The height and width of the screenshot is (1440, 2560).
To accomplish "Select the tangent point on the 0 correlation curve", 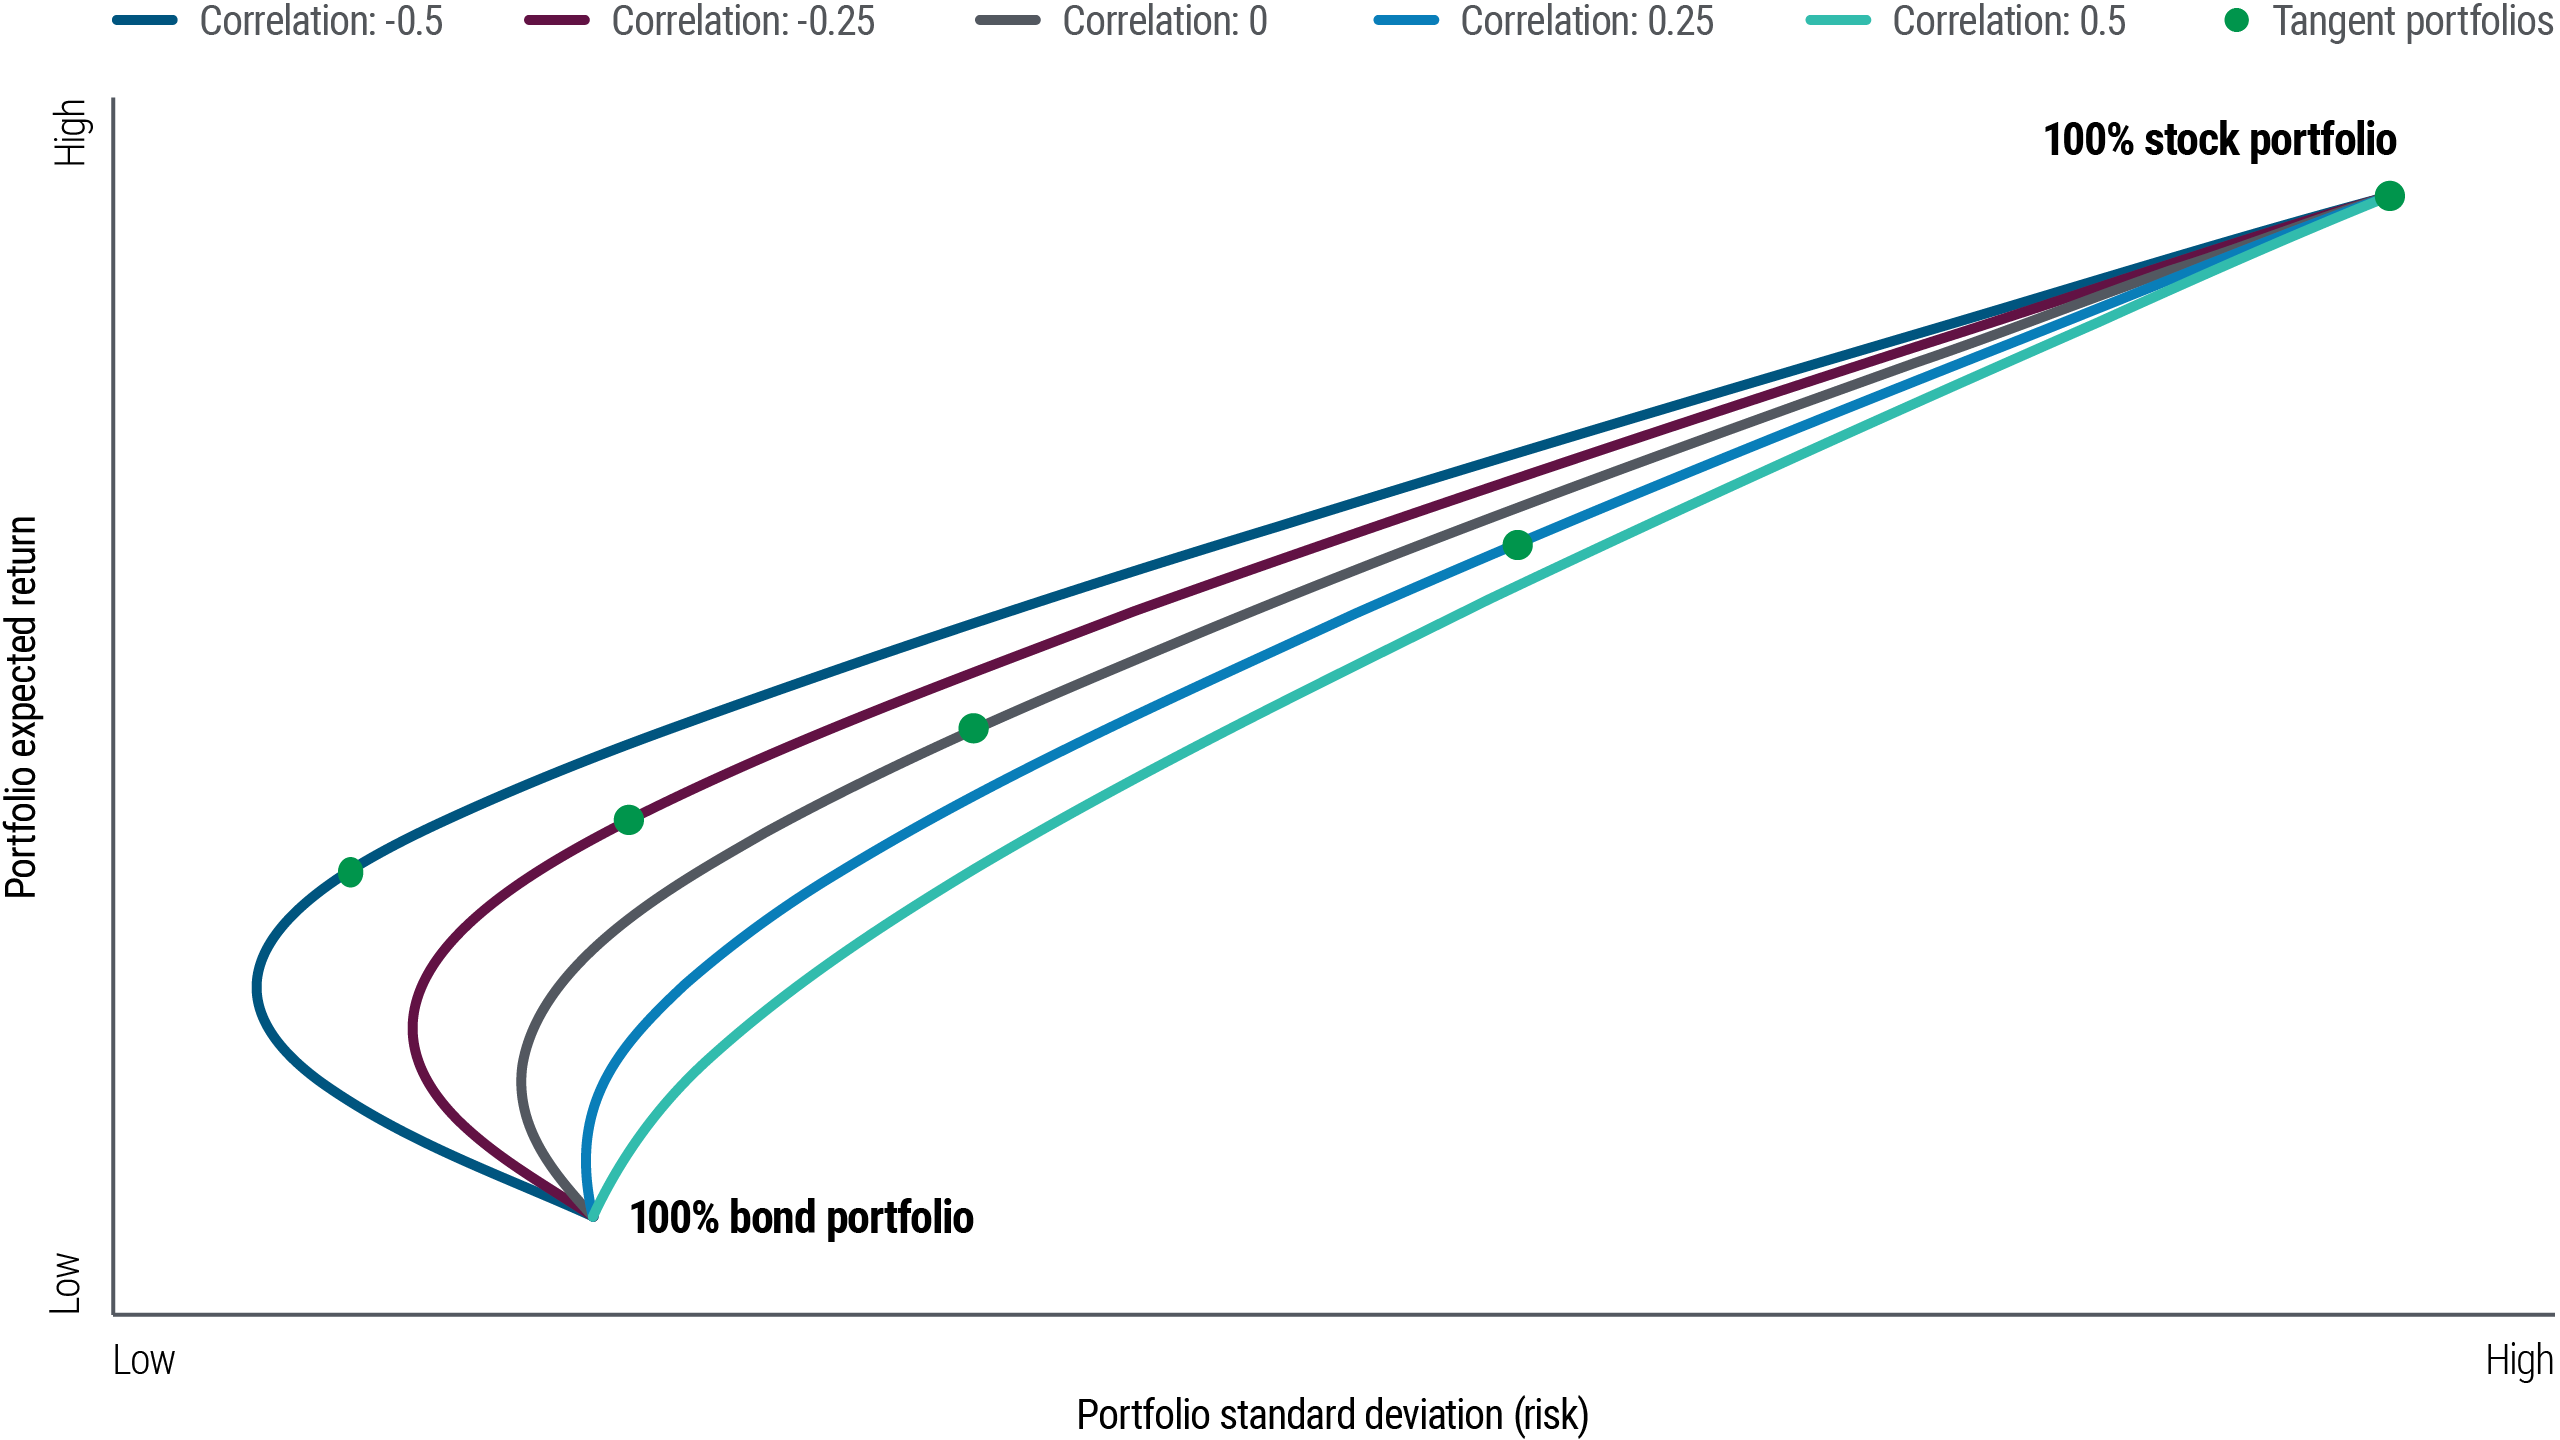I will [x=974, y=727].
